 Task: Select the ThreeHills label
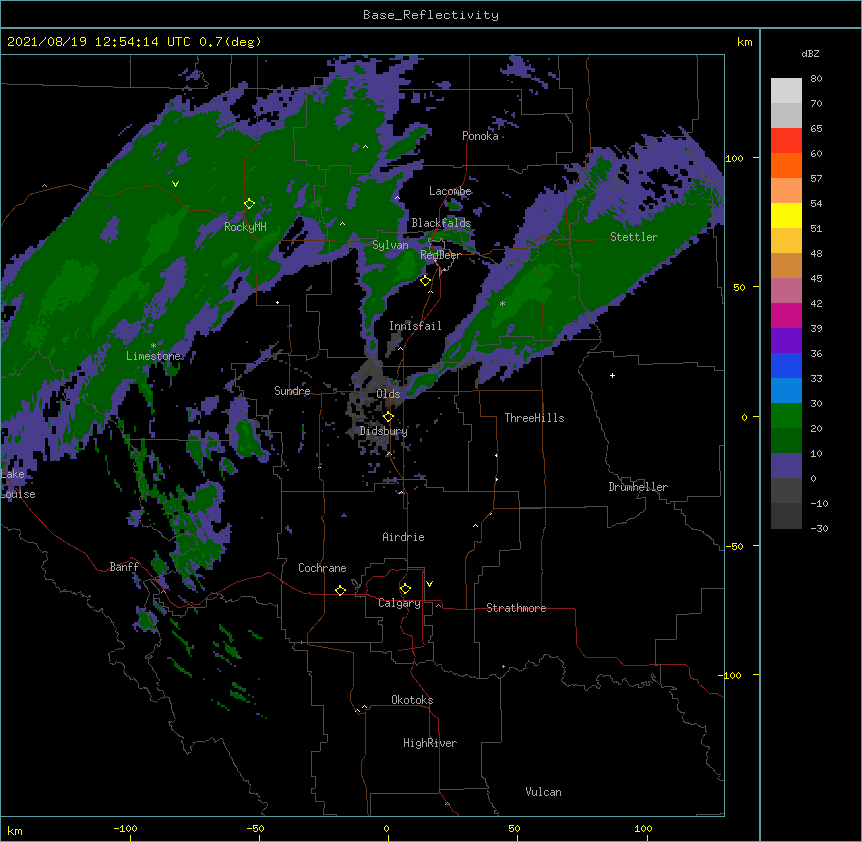[534, 418]
